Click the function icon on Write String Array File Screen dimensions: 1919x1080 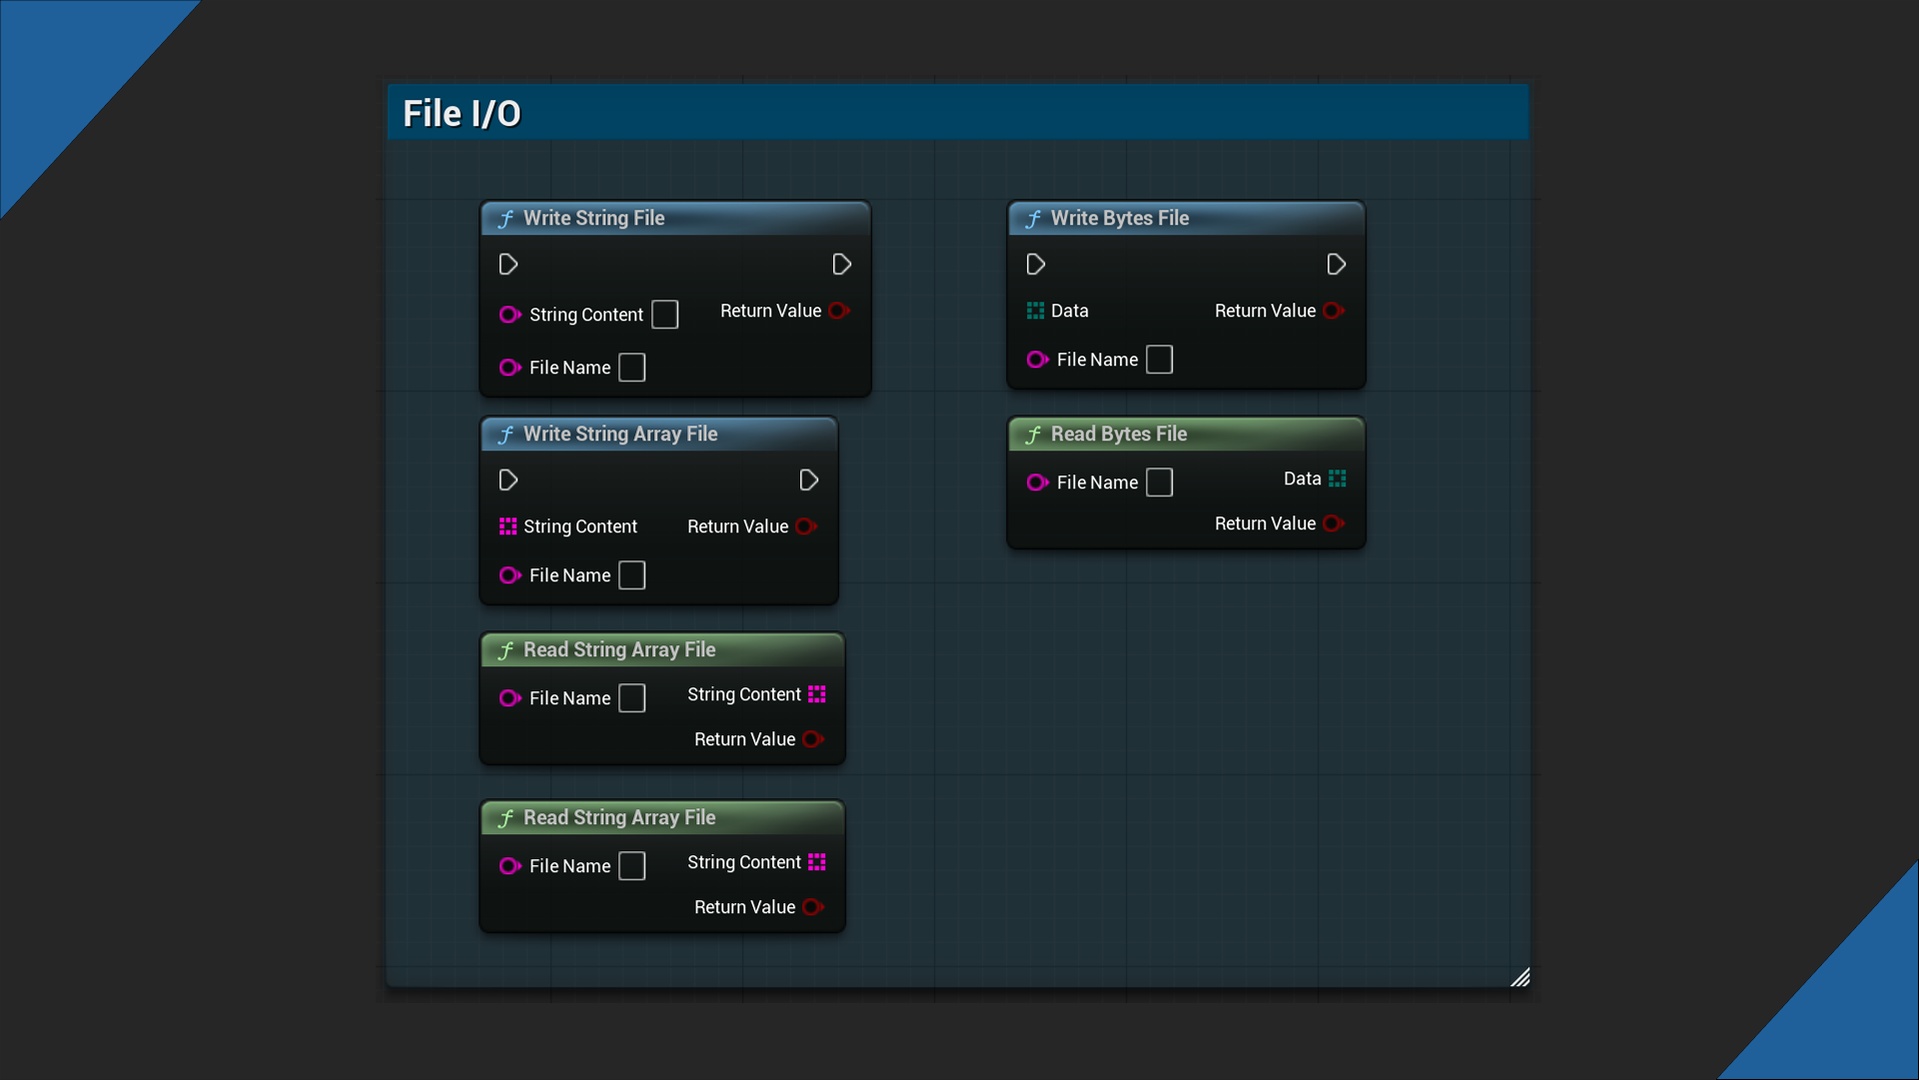pyautogui.click(x=506, y=434)
